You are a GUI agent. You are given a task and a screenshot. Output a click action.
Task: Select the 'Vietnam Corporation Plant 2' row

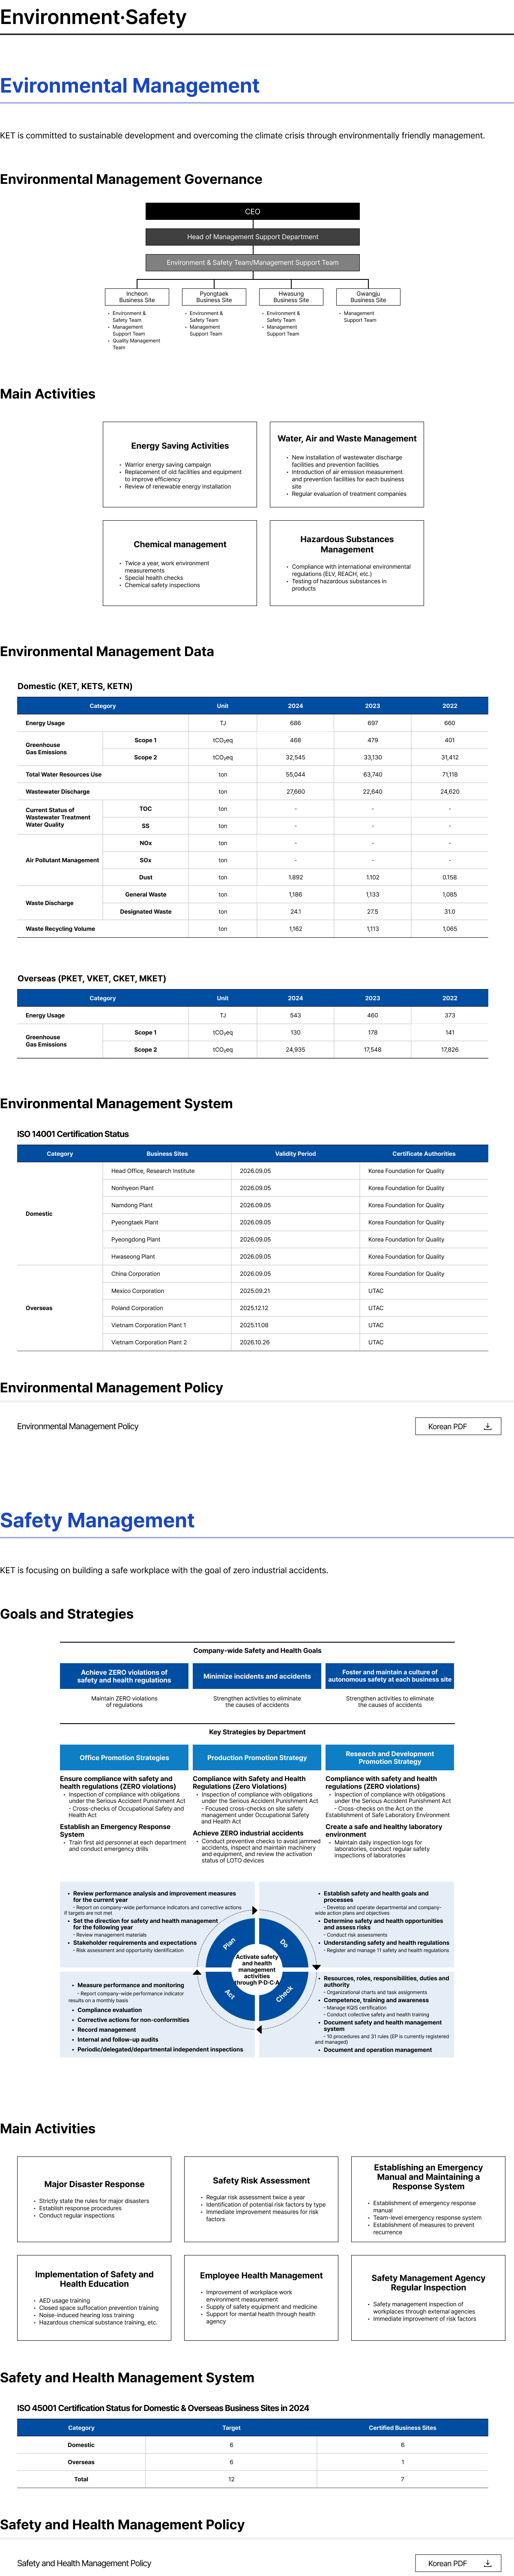tap(296, 1342)
